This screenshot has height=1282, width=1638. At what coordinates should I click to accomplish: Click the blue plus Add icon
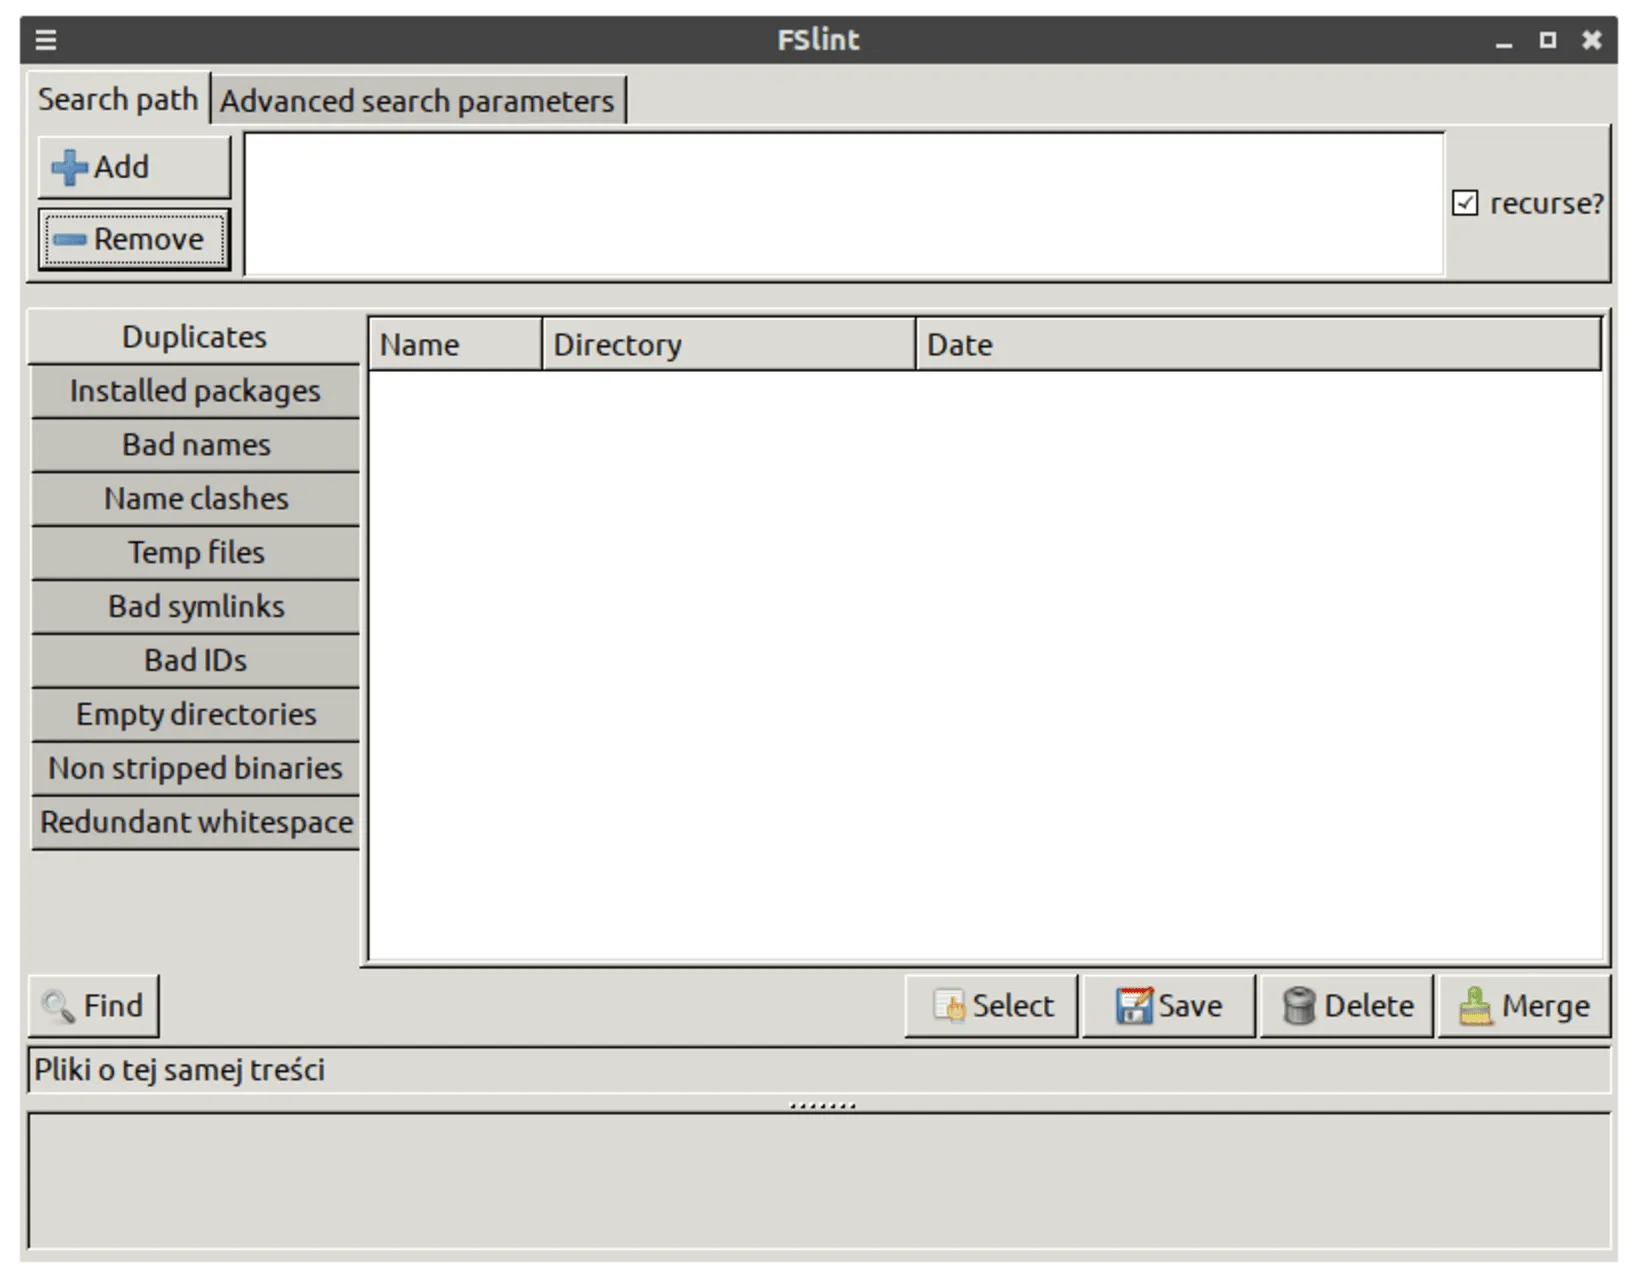coord(69,167)
